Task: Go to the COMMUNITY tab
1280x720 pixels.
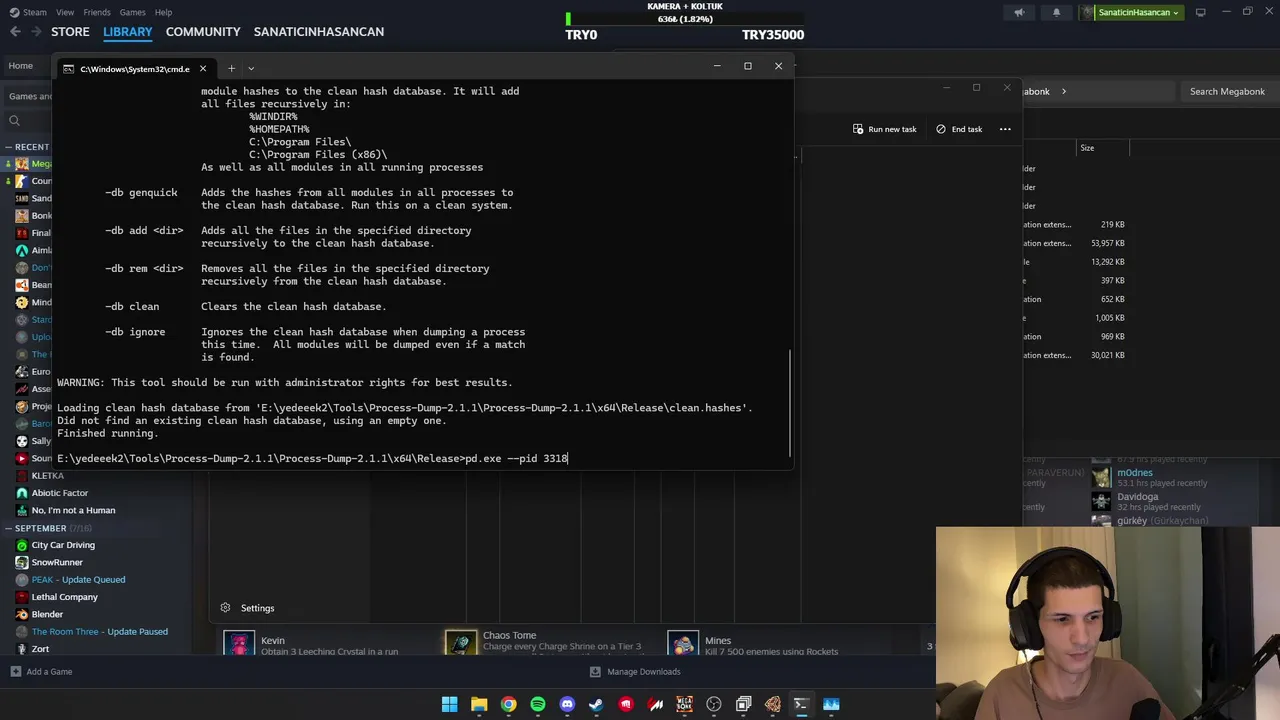Action: (x=203, y=32)
